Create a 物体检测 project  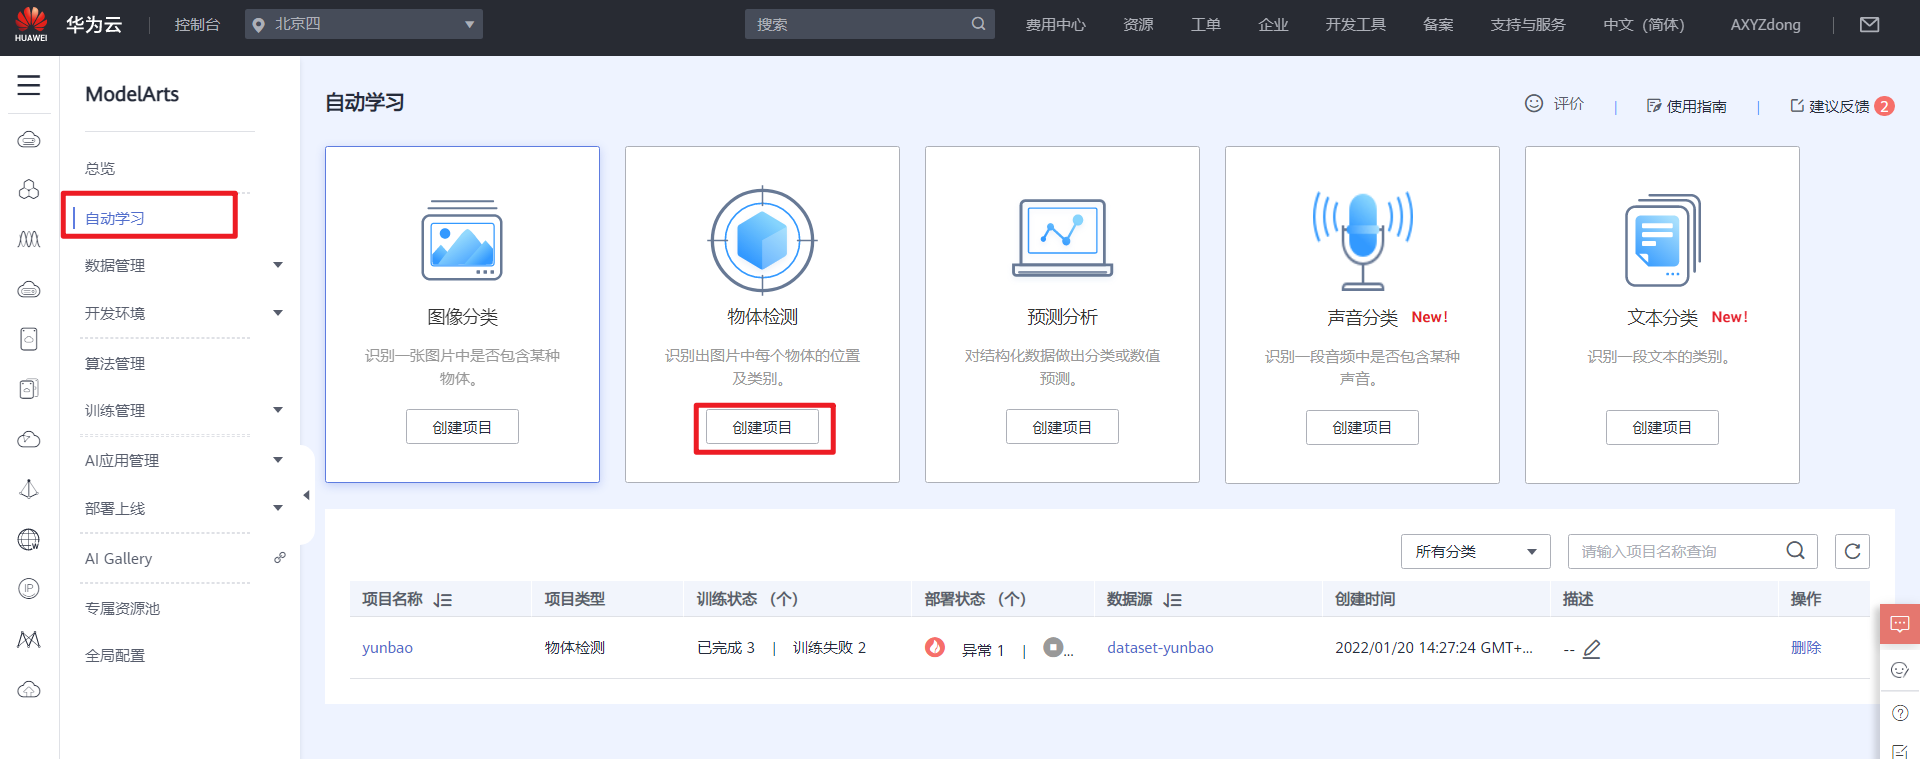coord(762,427)
